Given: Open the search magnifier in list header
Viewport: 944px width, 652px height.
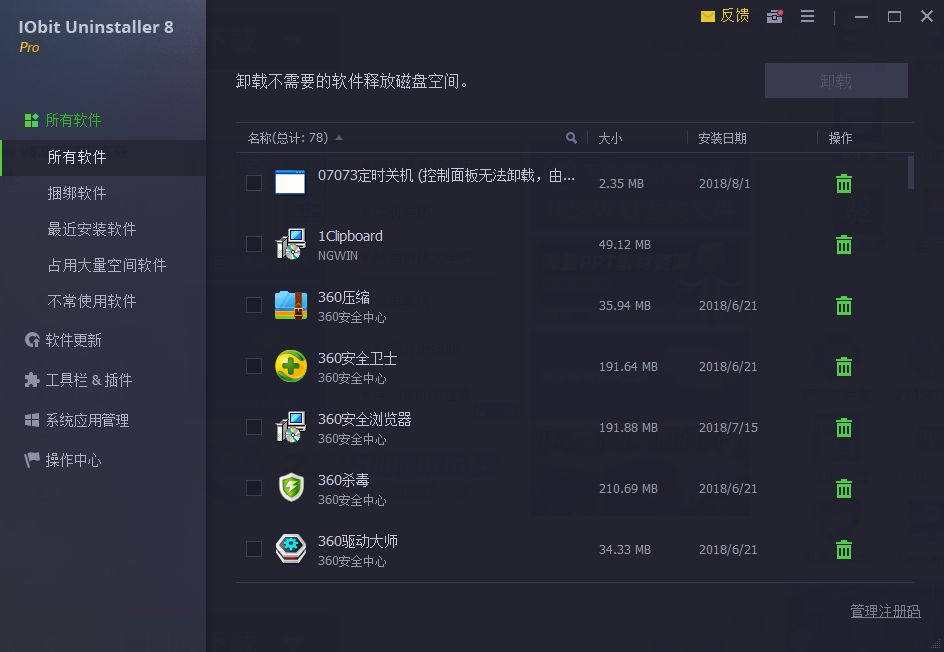Looking at the screenshot, I should (571, 138).
